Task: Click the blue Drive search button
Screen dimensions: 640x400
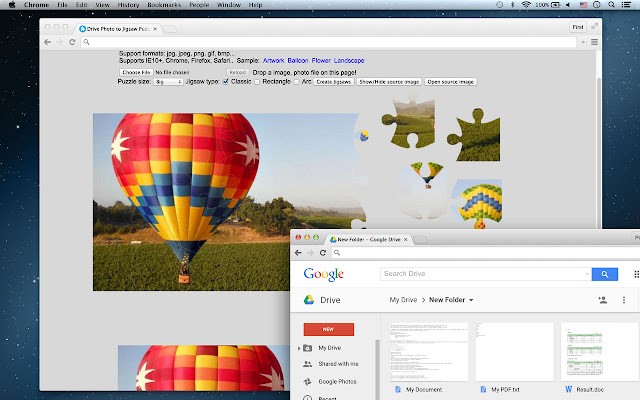Action: [603, 274]
